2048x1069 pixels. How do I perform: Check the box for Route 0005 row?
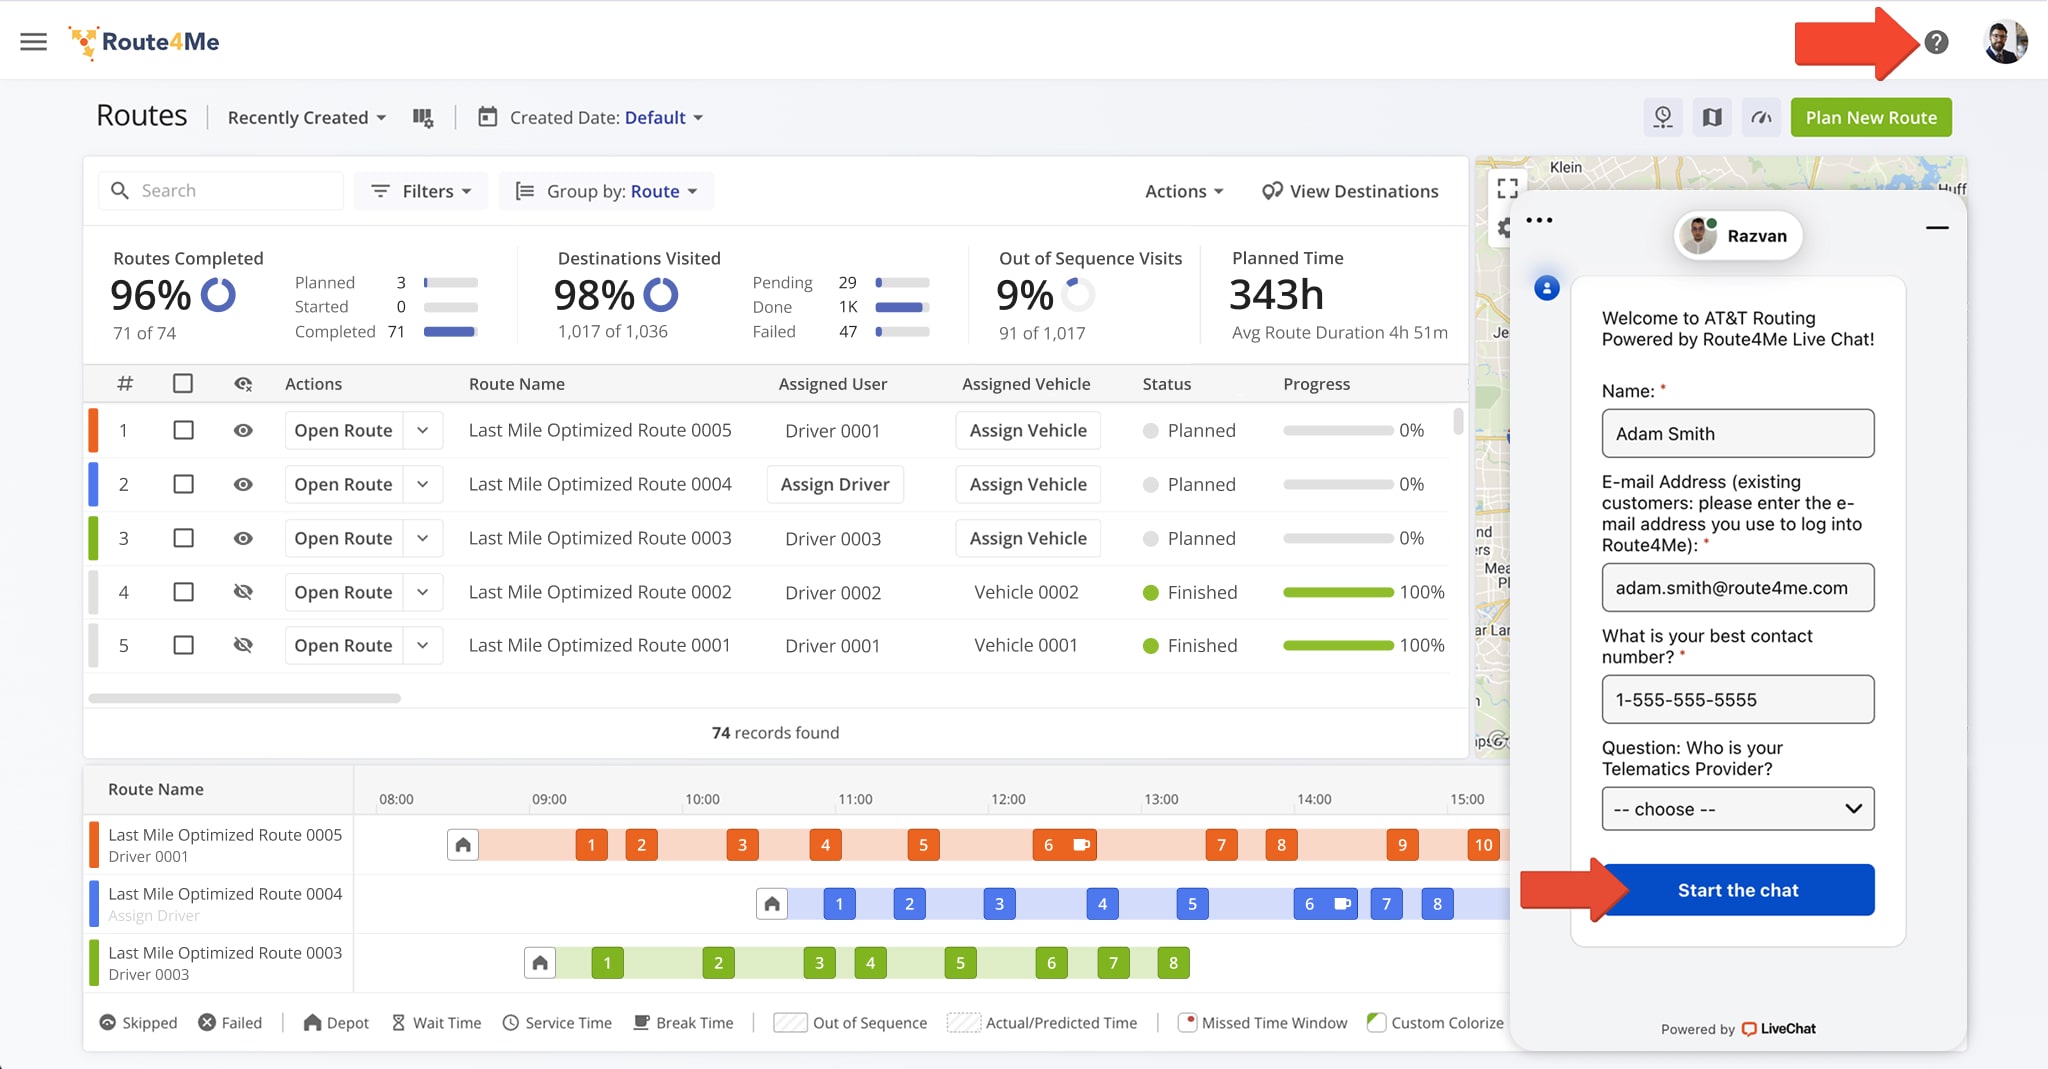click(183, 430)
